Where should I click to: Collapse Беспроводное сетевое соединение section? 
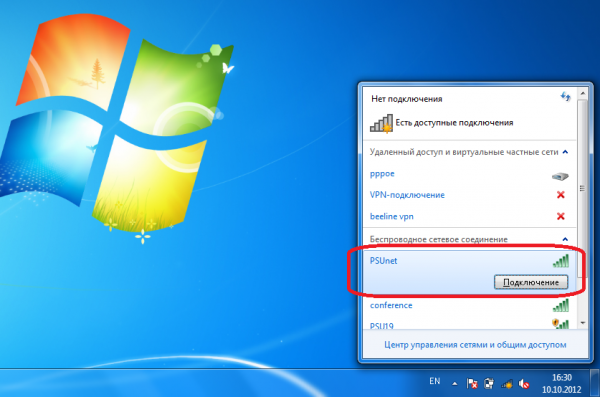565,239
